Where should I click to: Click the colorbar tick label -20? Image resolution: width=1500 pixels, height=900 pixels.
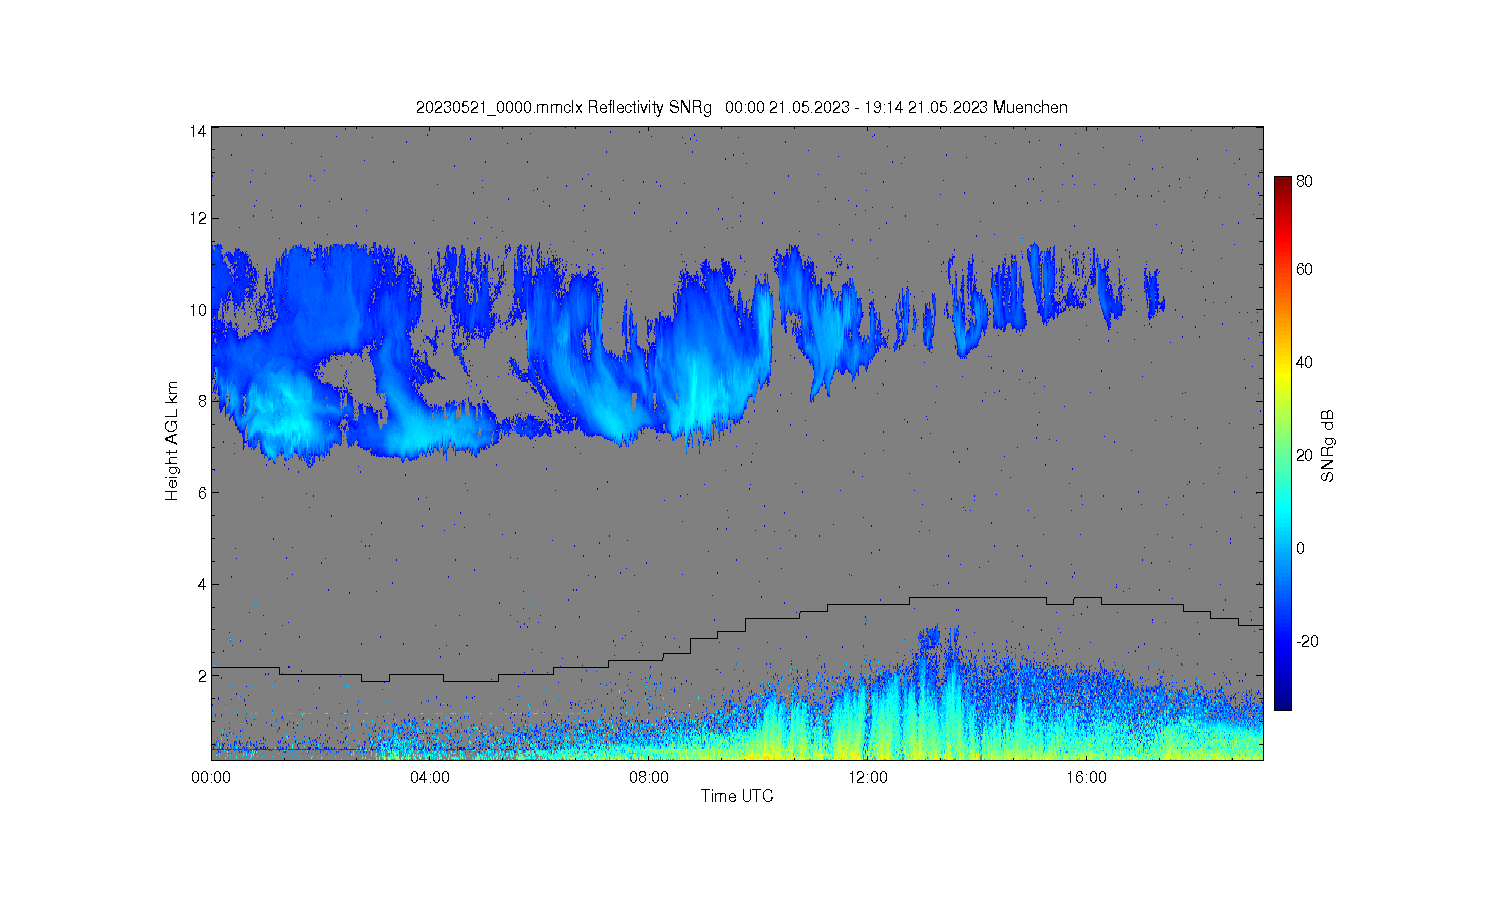point(1307,642)
